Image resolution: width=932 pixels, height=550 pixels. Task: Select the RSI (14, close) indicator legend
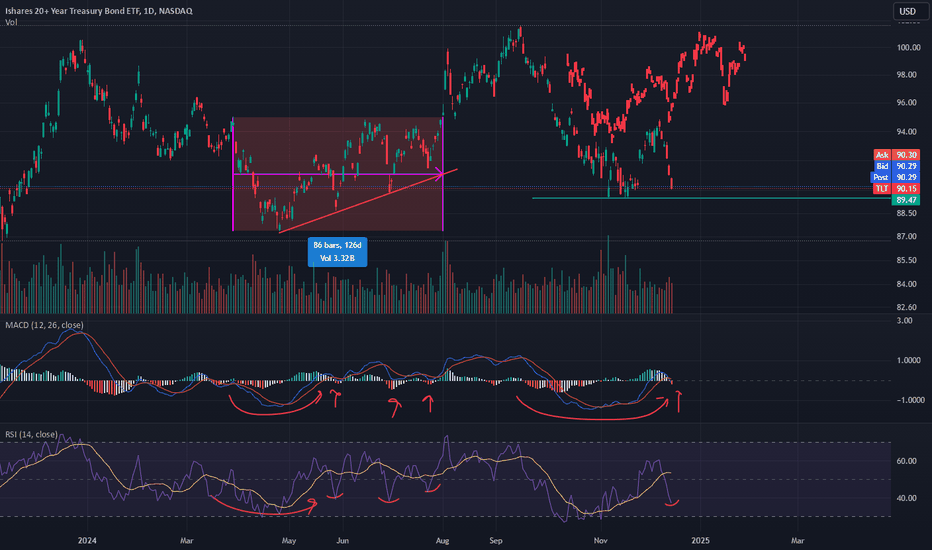pyautogui.click(x=32, y=435)
